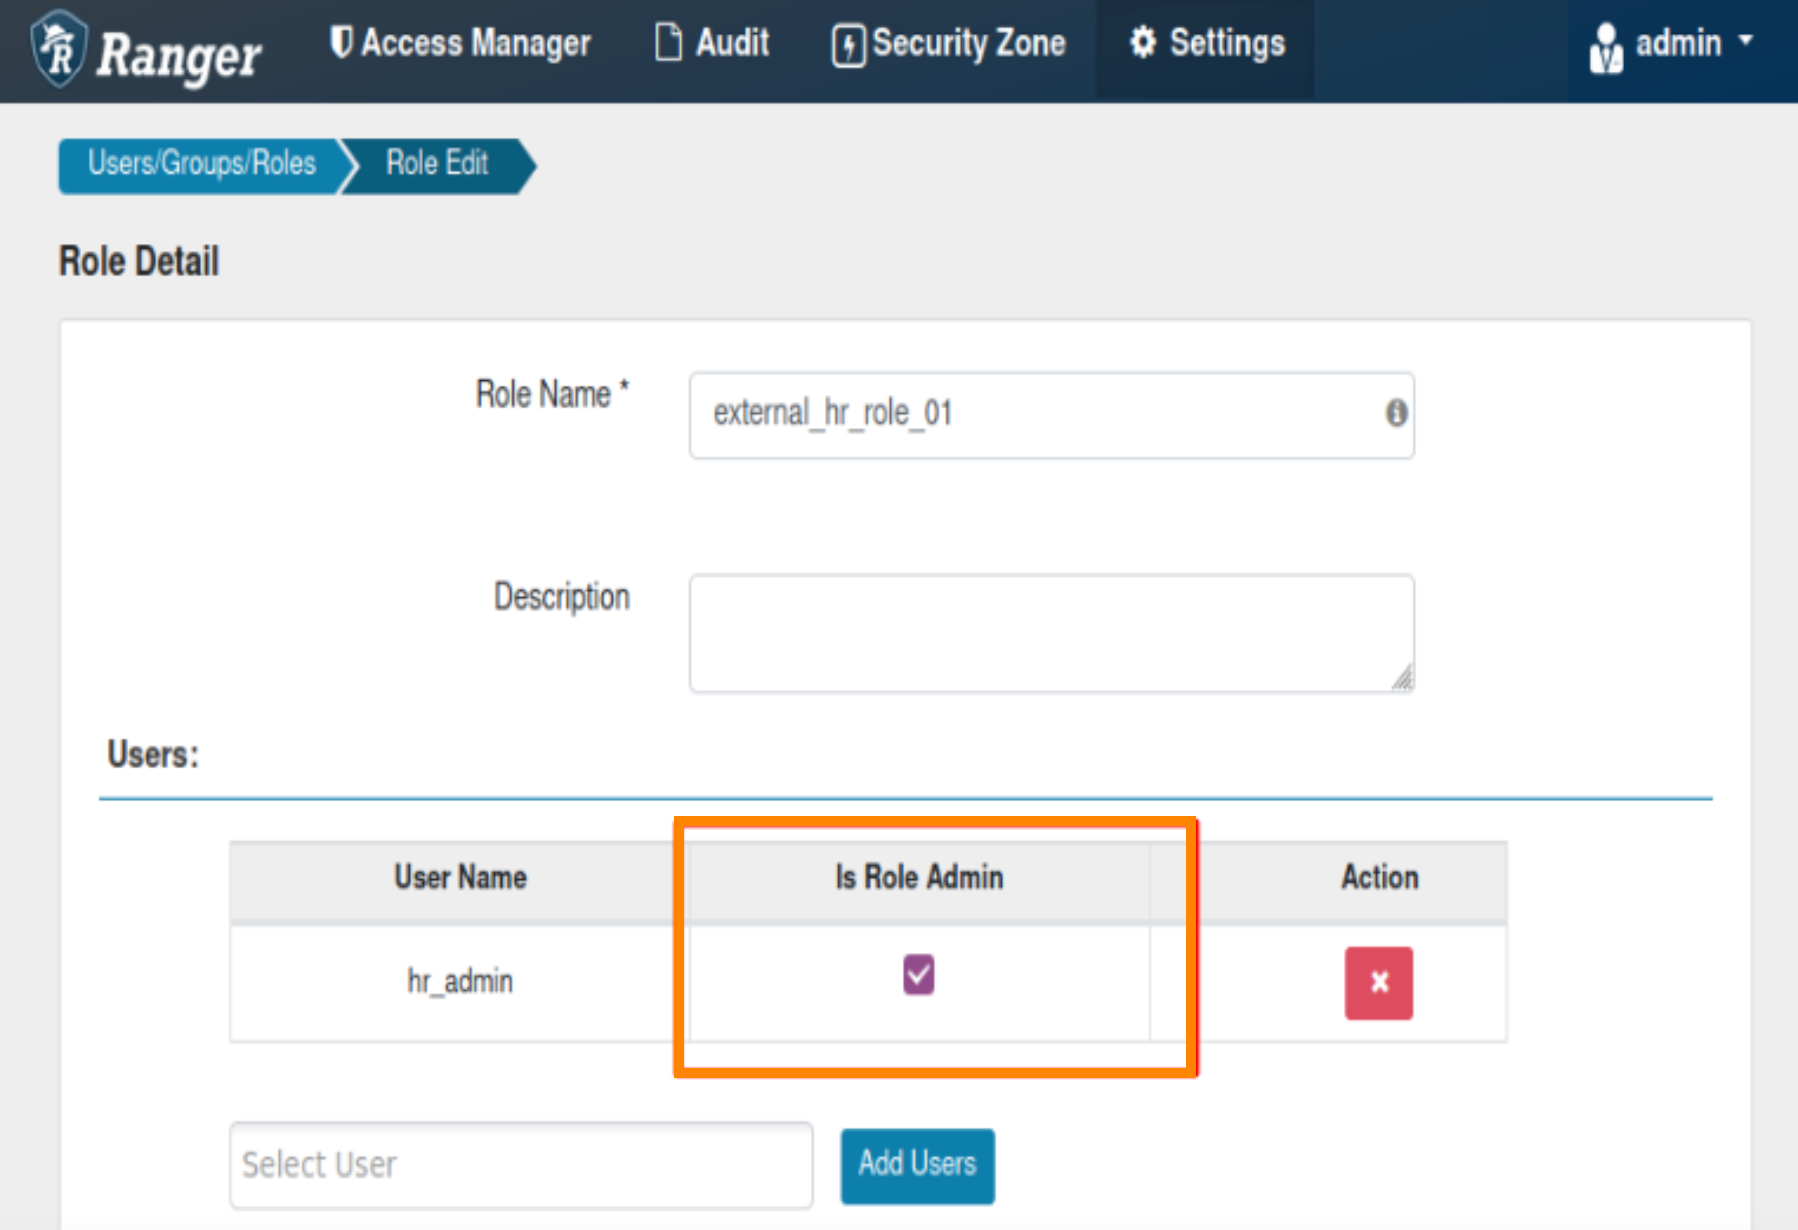Click the info icon in Role Name field

[x=1396, y=413]
